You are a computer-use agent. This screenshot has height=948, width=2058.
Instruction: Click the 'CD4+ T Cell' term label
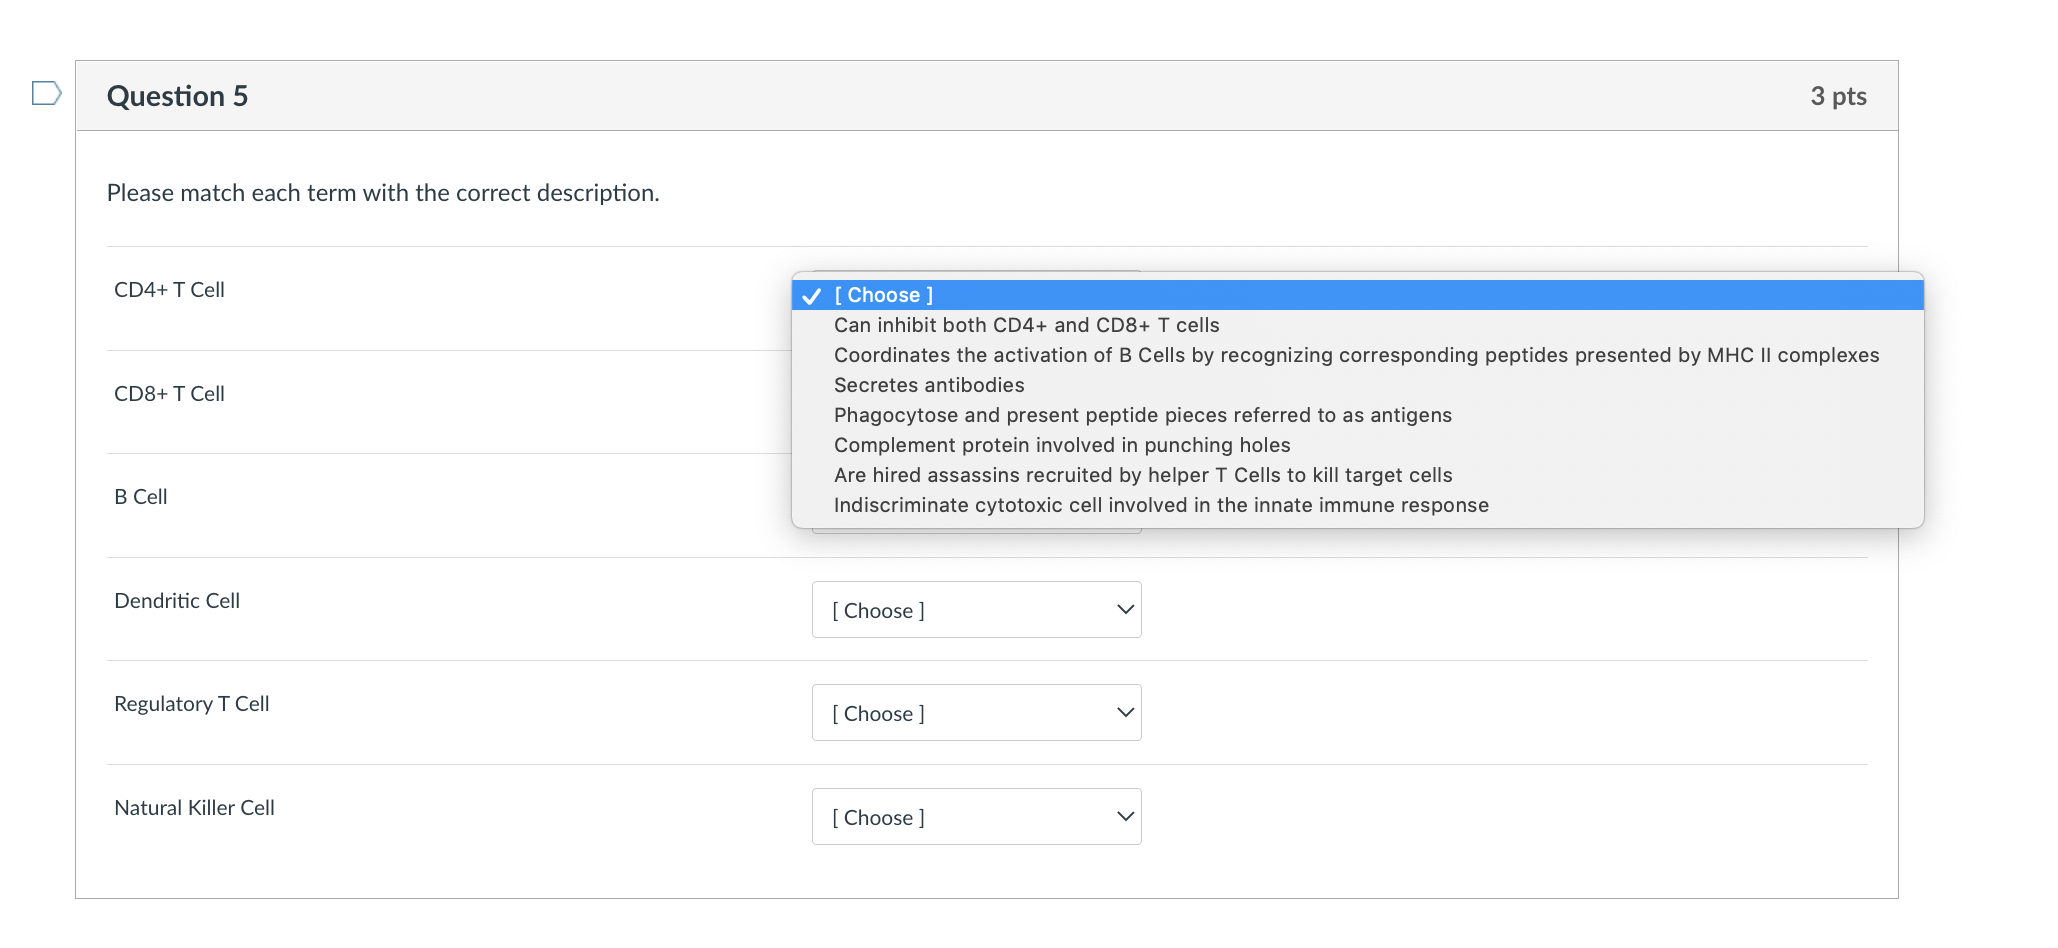pos(169,290)
